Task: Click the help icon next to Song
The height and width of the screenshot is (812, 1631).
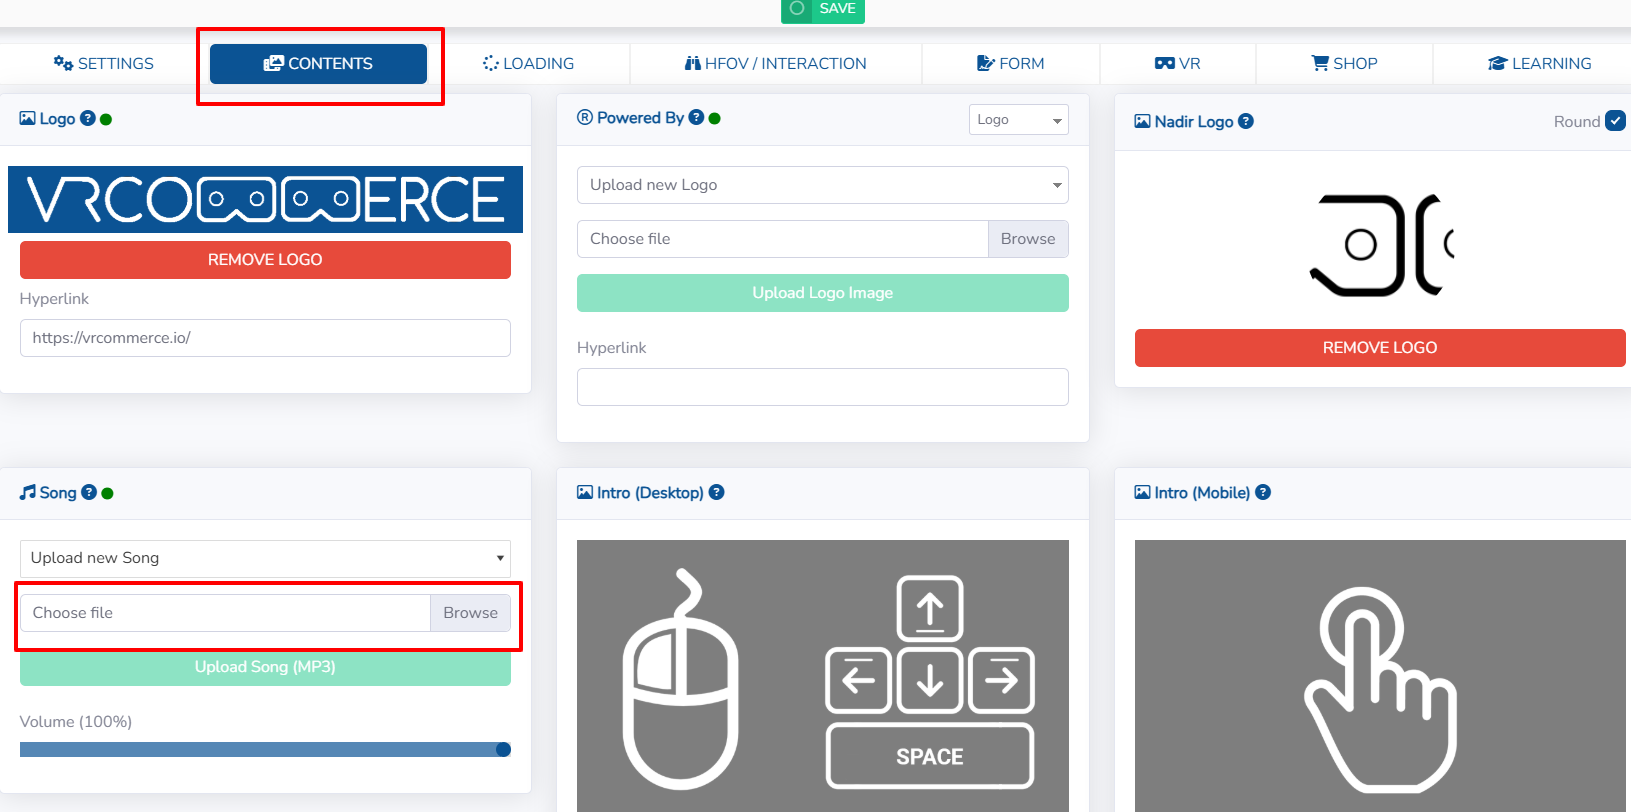Action: click(x=89, y=492)
